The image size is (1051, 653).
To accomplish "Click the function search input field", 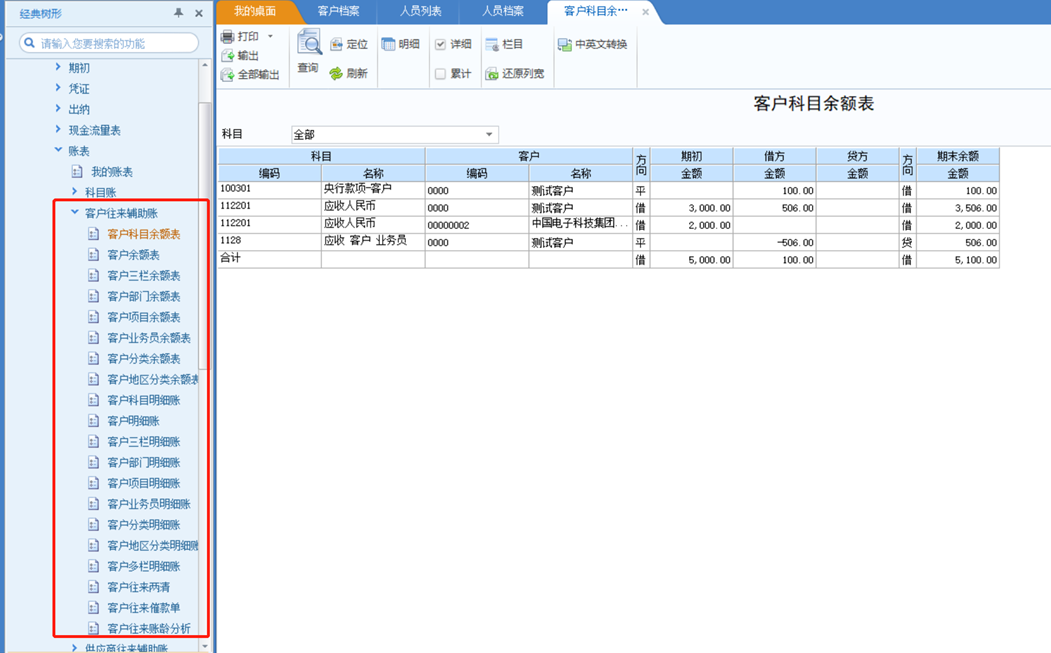I will pos(115,43).
